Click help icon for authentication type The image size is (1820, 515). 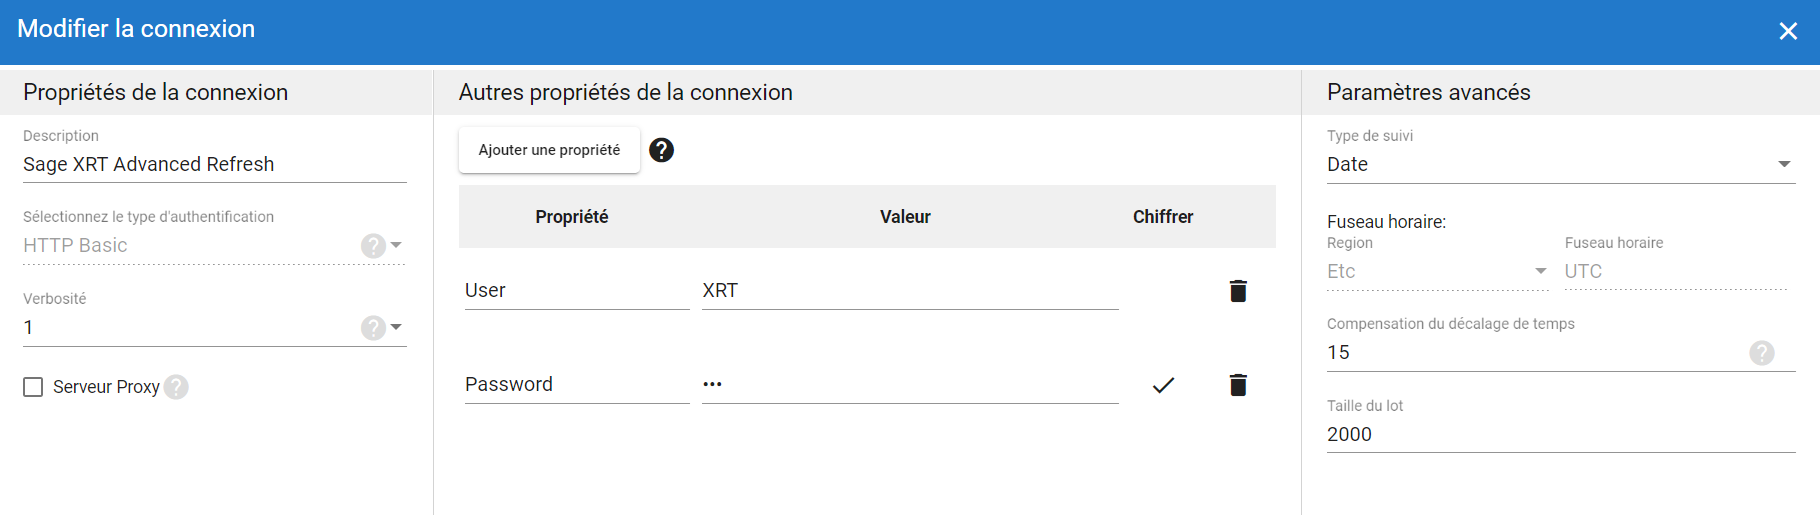click(373, 246)
